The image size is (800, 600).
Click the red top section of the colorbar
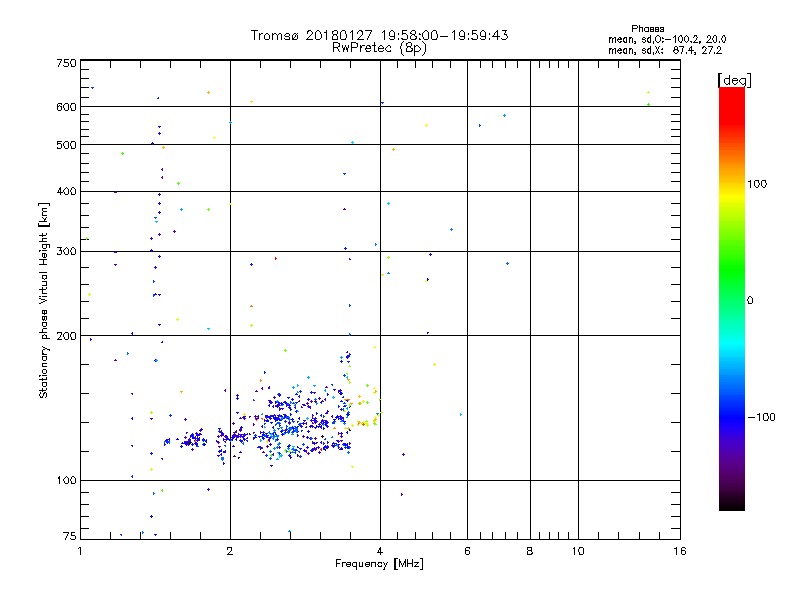pos(732,107)
